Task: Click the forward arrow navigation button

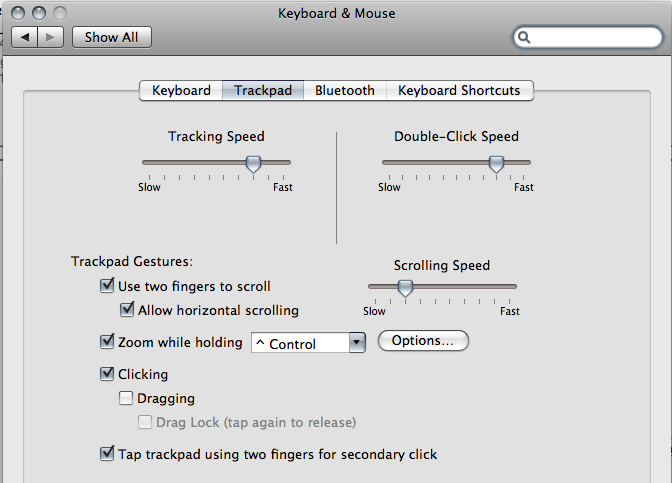Action: [x=51, y=37]
